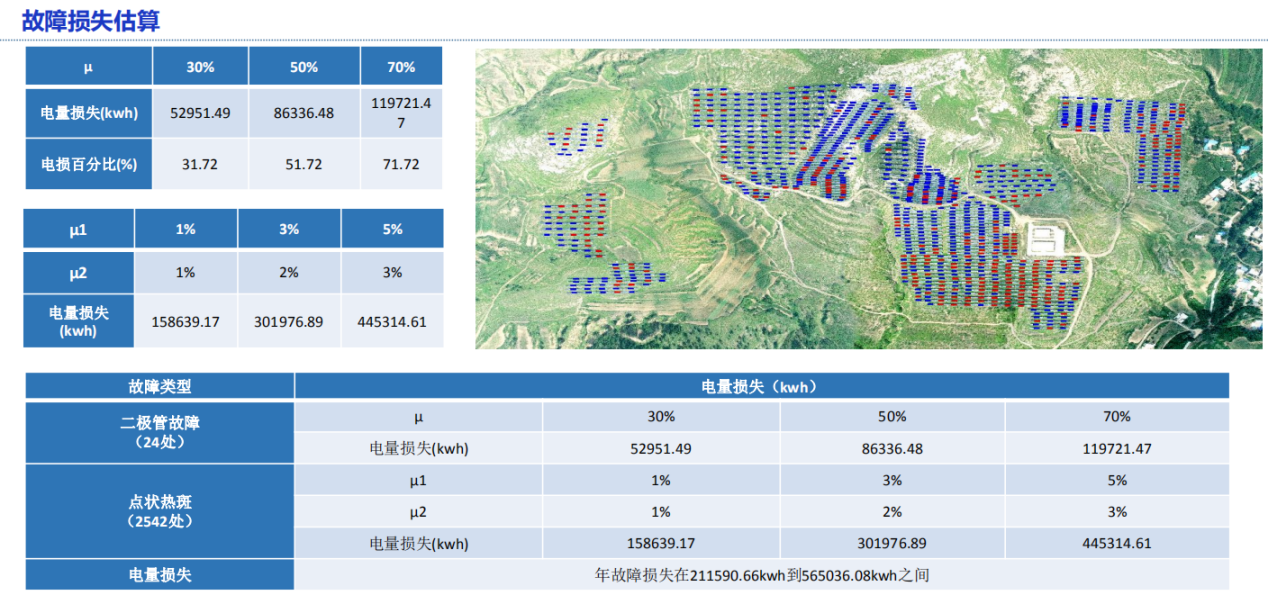Click the 电量损失 label in the last row

coord(160,575)
